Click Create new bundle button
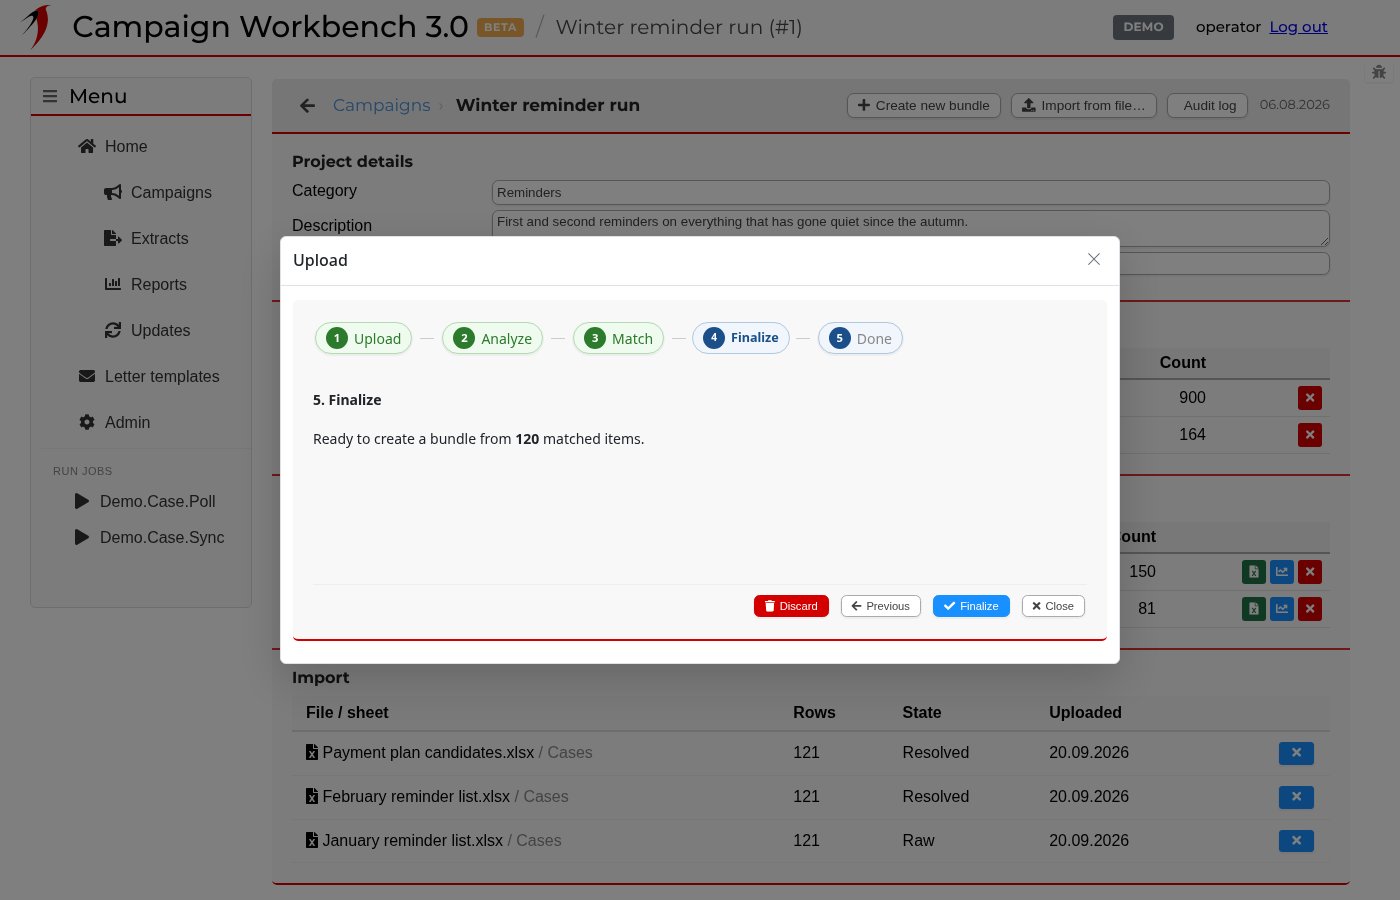 click(924, 105)
